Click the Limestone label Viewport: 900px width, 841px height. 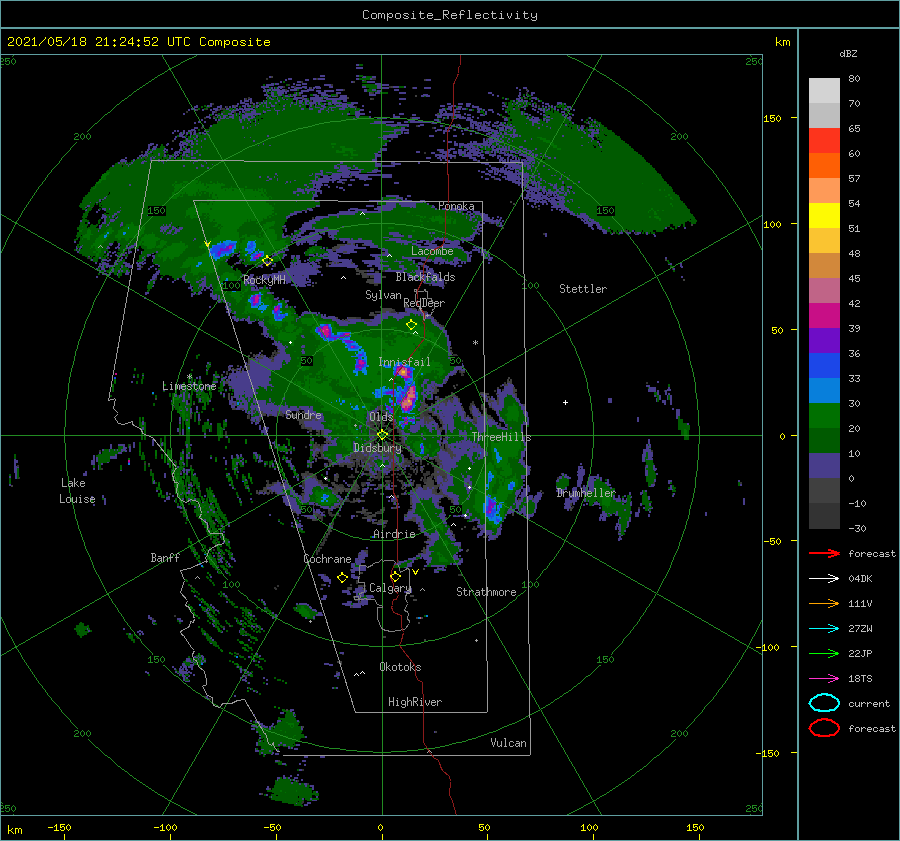[189, 386]
